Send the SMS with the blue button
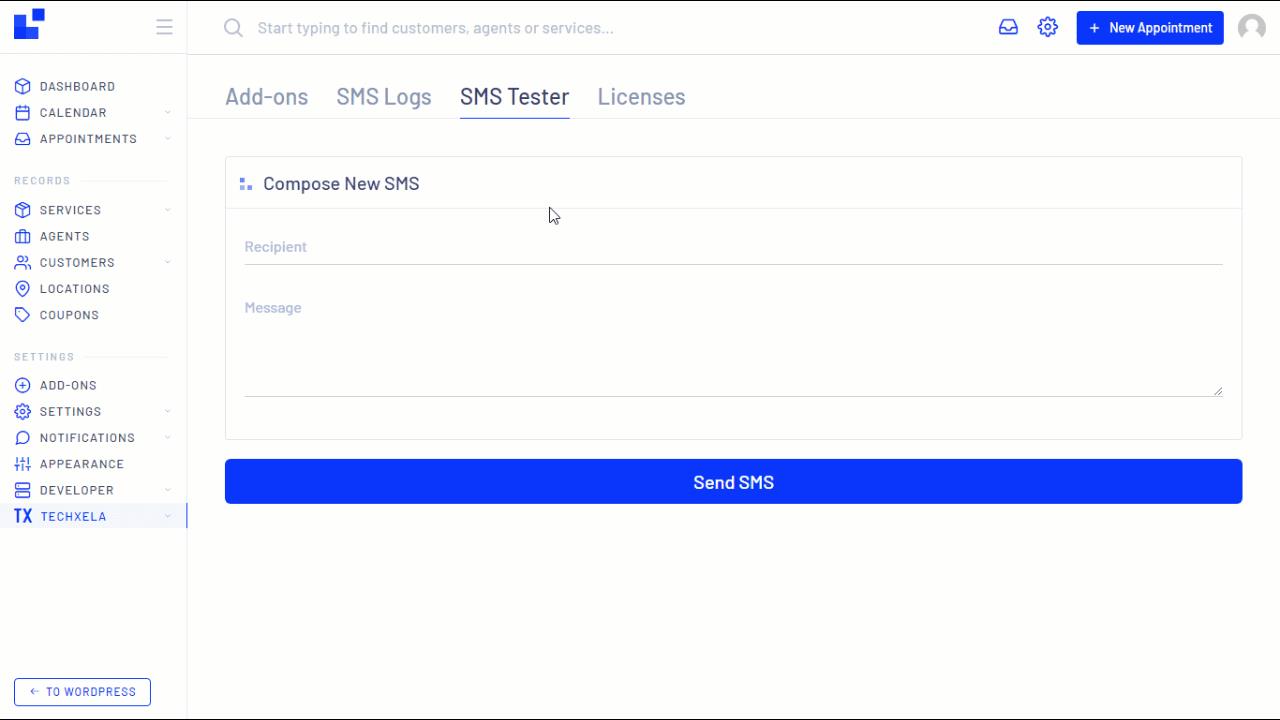Screen dimensions: 1280x720 (x=733, y=482)
